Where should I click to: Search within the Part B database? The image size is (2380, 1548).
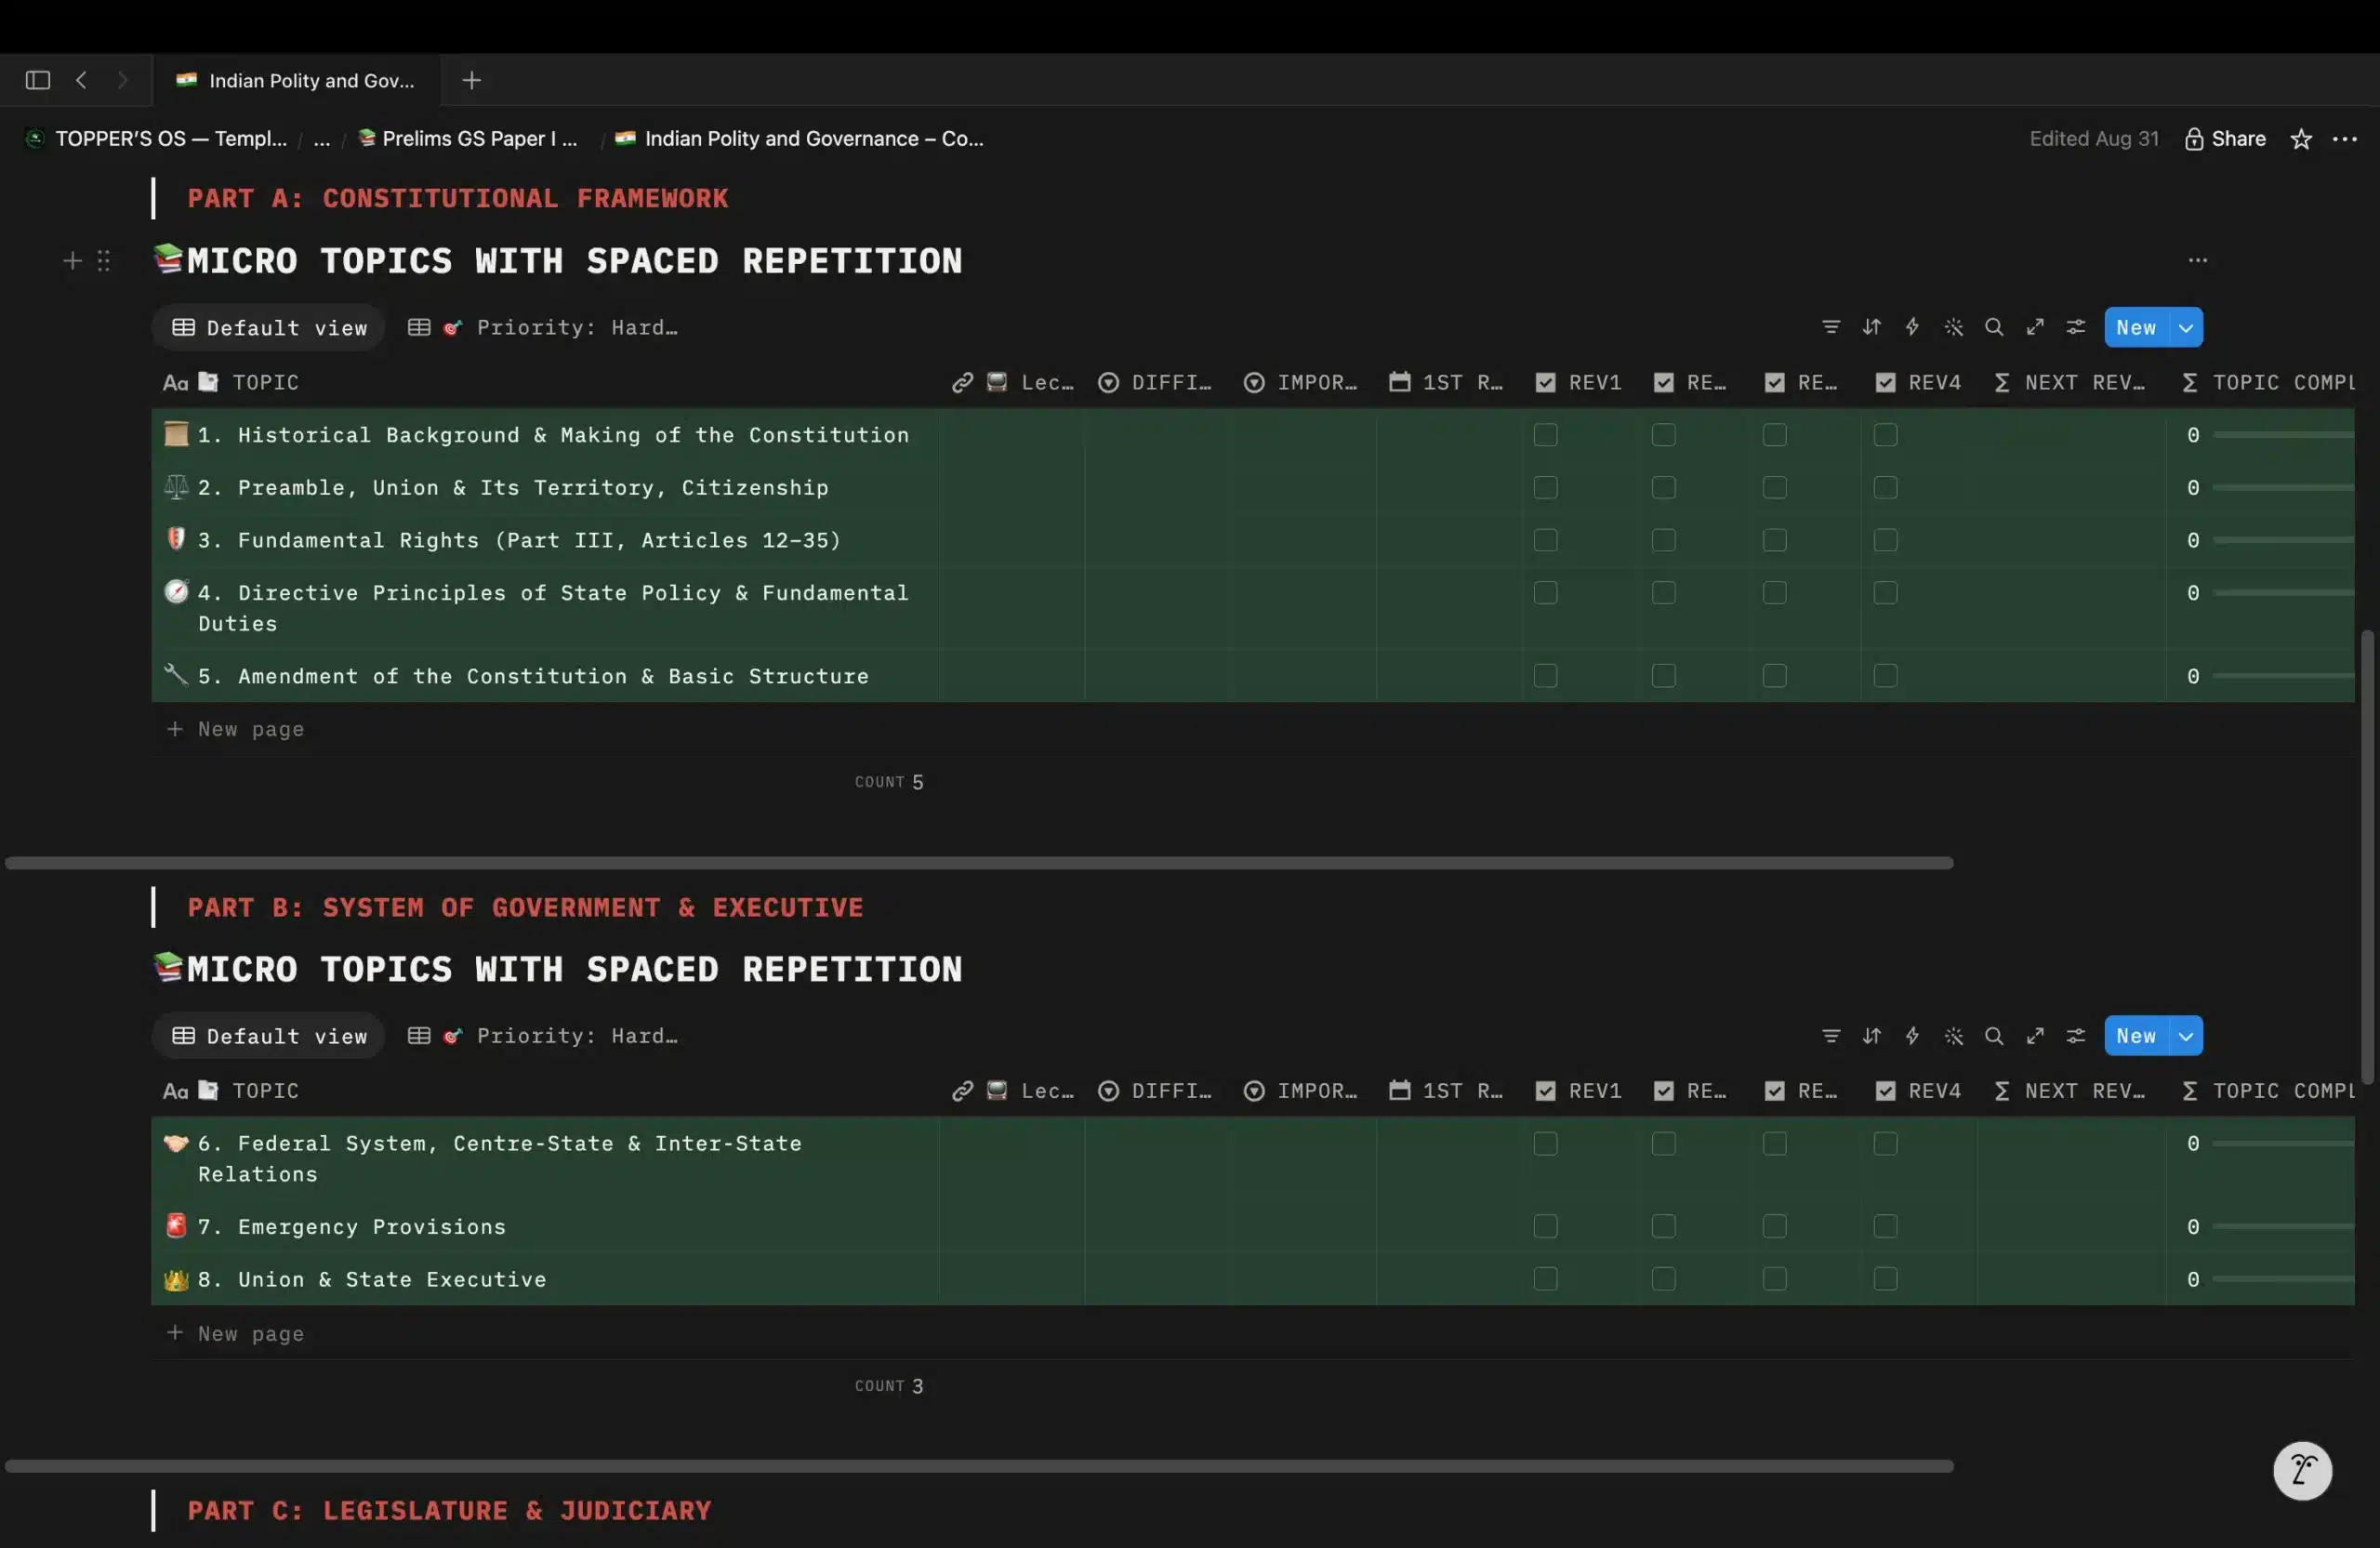tap(1993, 1036)
